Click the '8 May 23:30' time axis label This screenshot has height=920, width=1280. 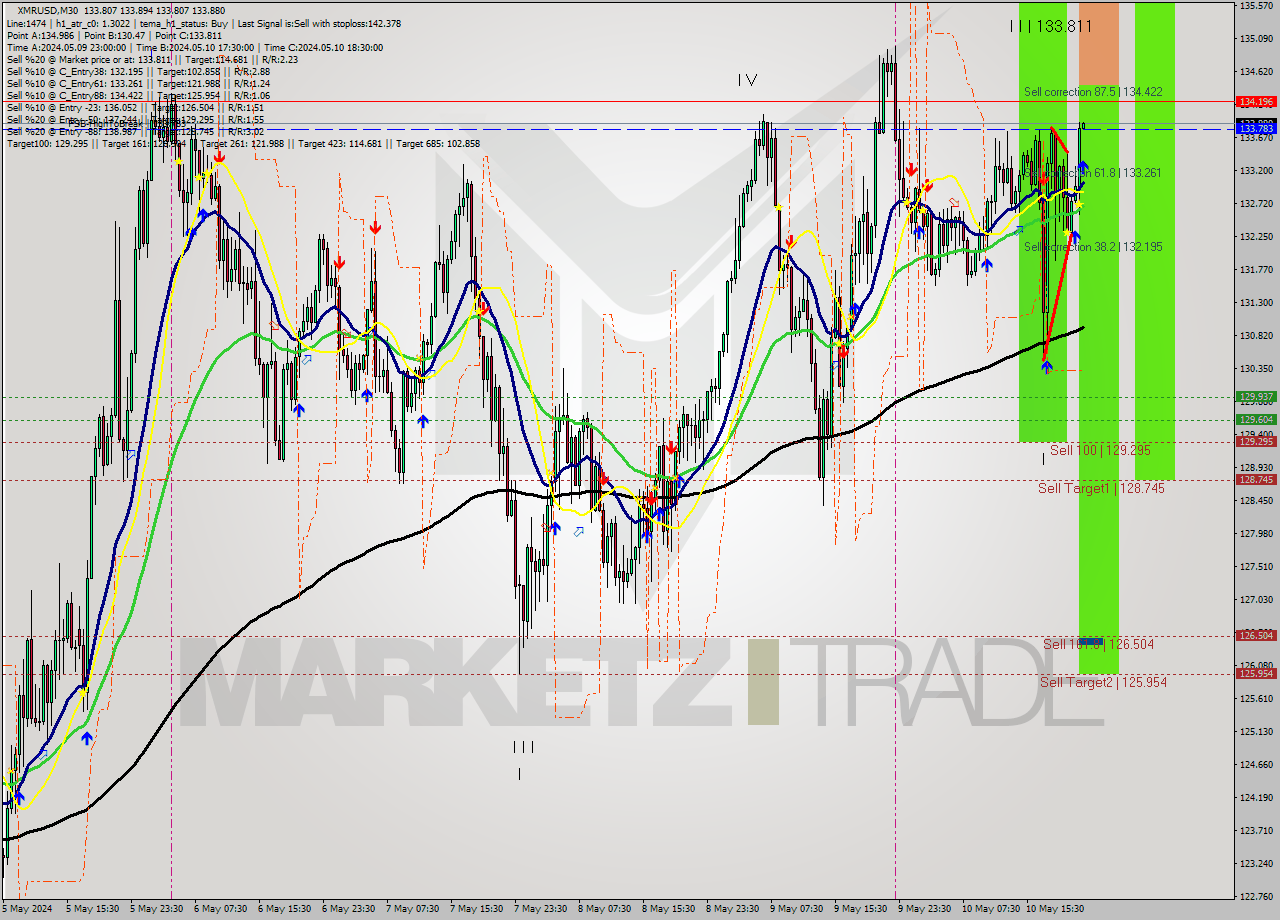732,909
